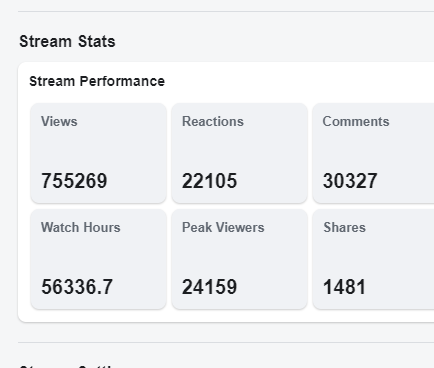Click the Reactions count 22105
The width and height of the screenshot is (434, 368).
209,181
